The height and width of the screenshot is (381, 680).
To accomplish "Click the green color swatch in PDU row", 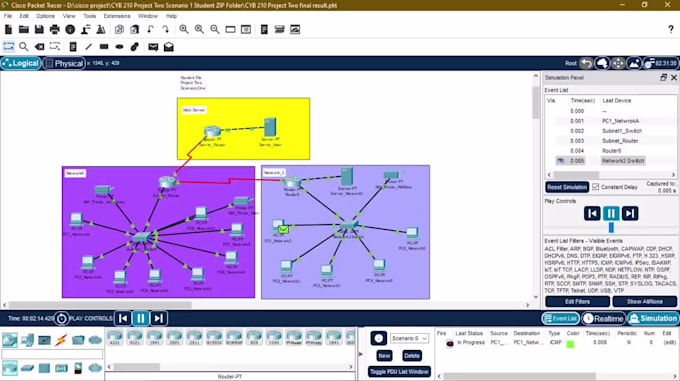I will (x=570, y=344).
